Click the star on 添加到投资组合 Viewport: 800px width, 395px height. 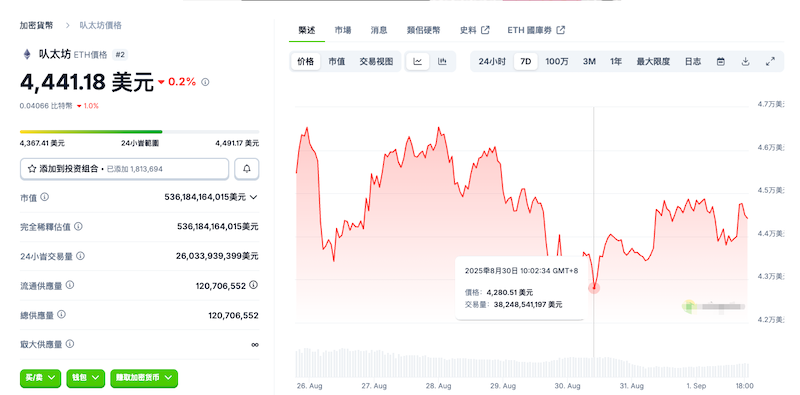click(32, 168)
